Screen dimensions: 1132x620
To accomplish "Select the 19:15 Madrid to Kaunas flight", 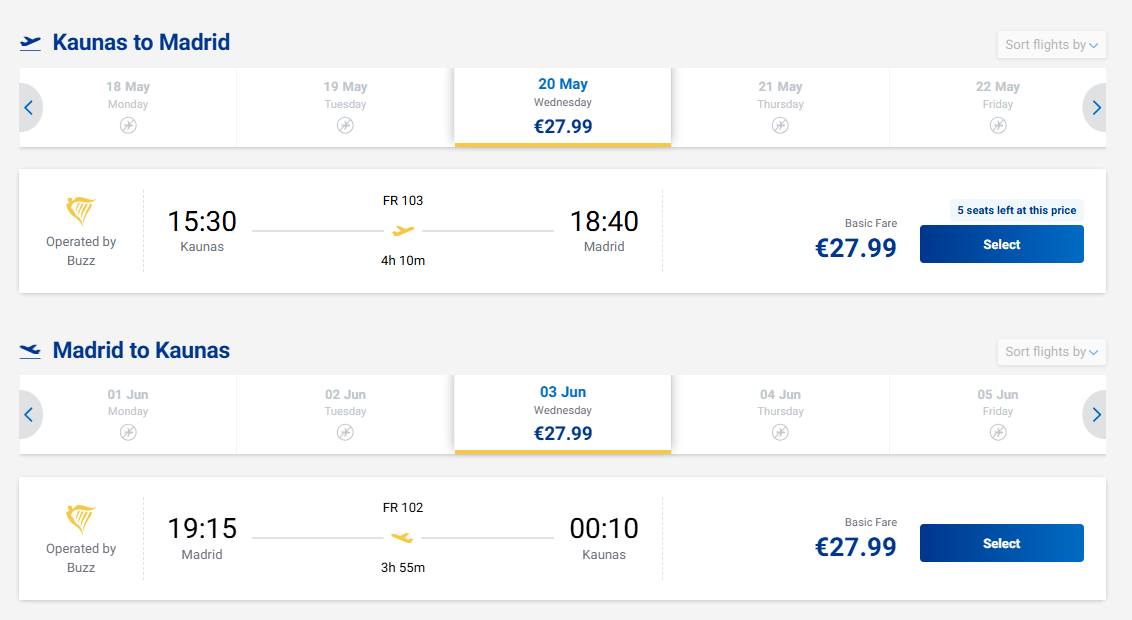I will (1001, 543).
